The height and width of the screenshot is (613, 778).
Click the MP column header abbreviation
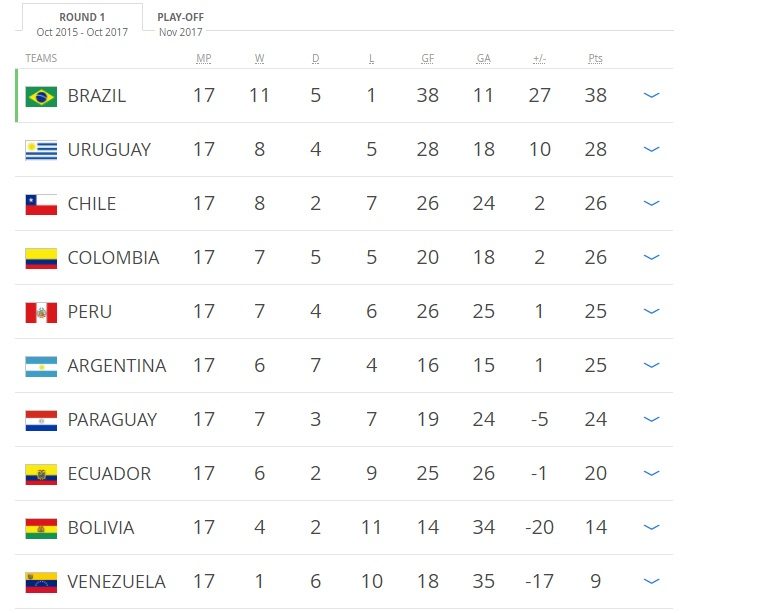point(203,59)
